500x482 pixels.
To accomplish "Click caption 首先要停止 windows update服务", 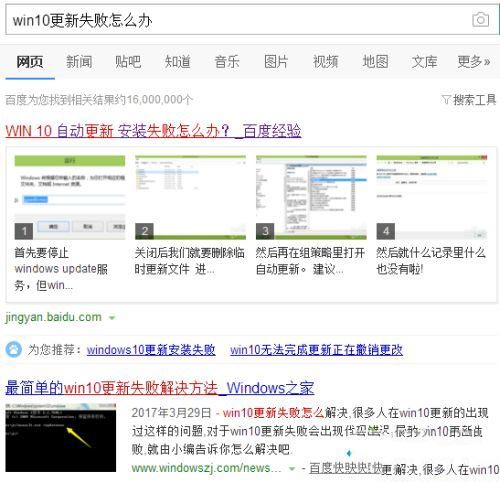I will [61, 269].
